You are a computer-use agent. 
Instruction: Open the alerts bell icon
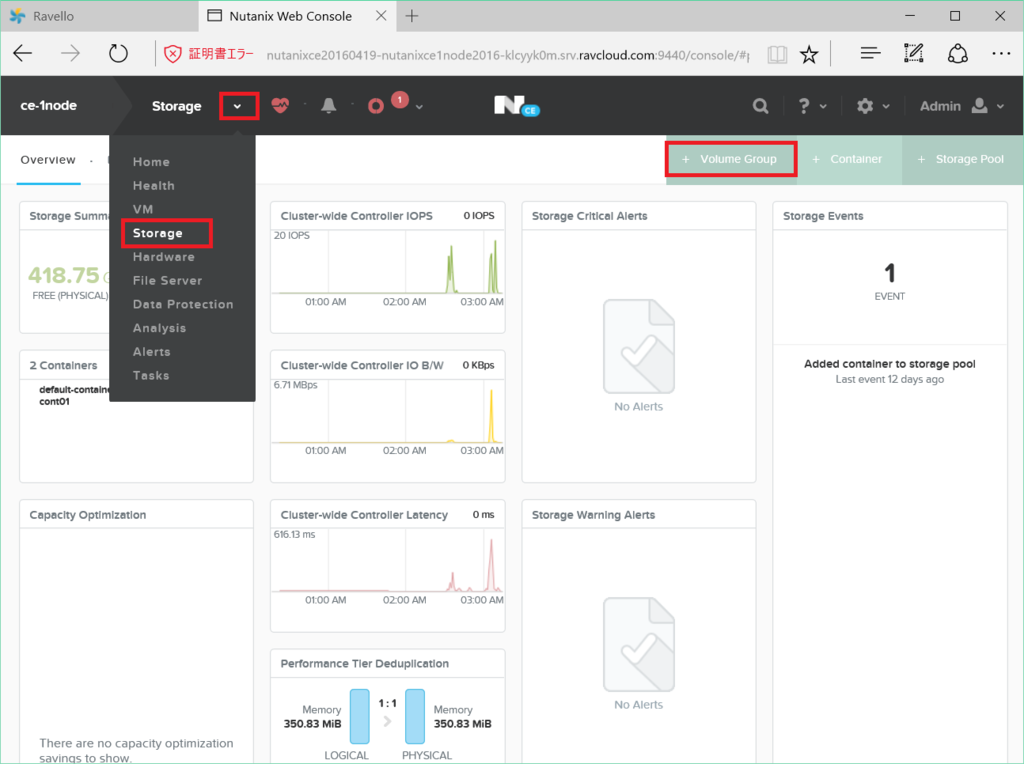328,106
